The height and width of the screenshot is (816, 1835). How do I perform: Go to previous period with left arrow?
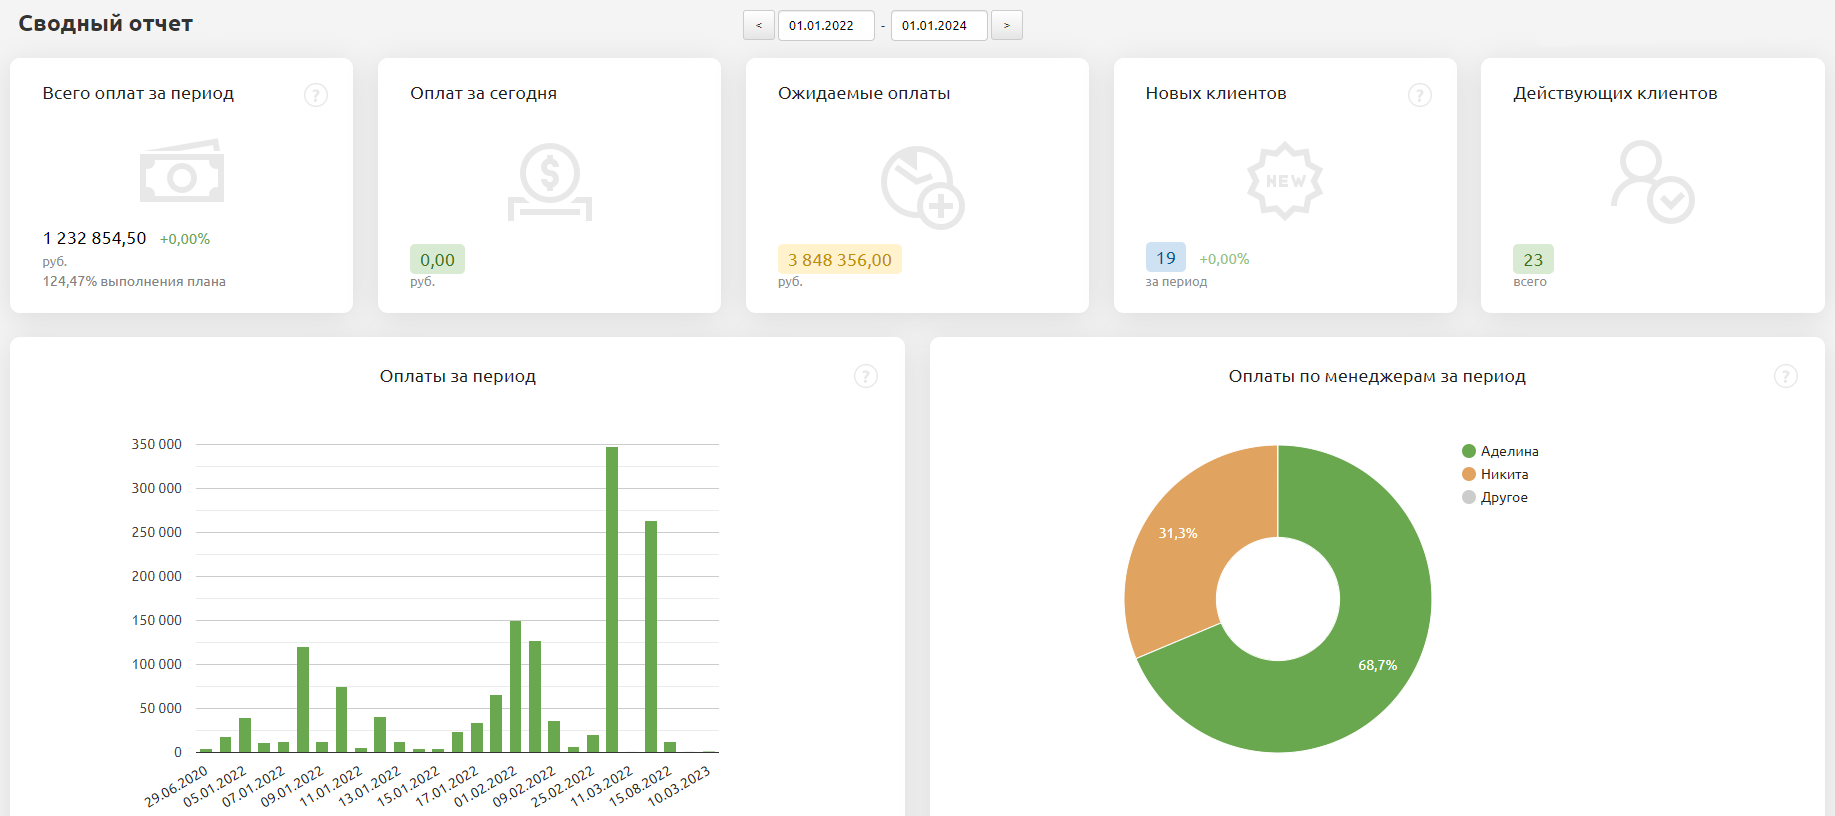click(x=759, y=25)
